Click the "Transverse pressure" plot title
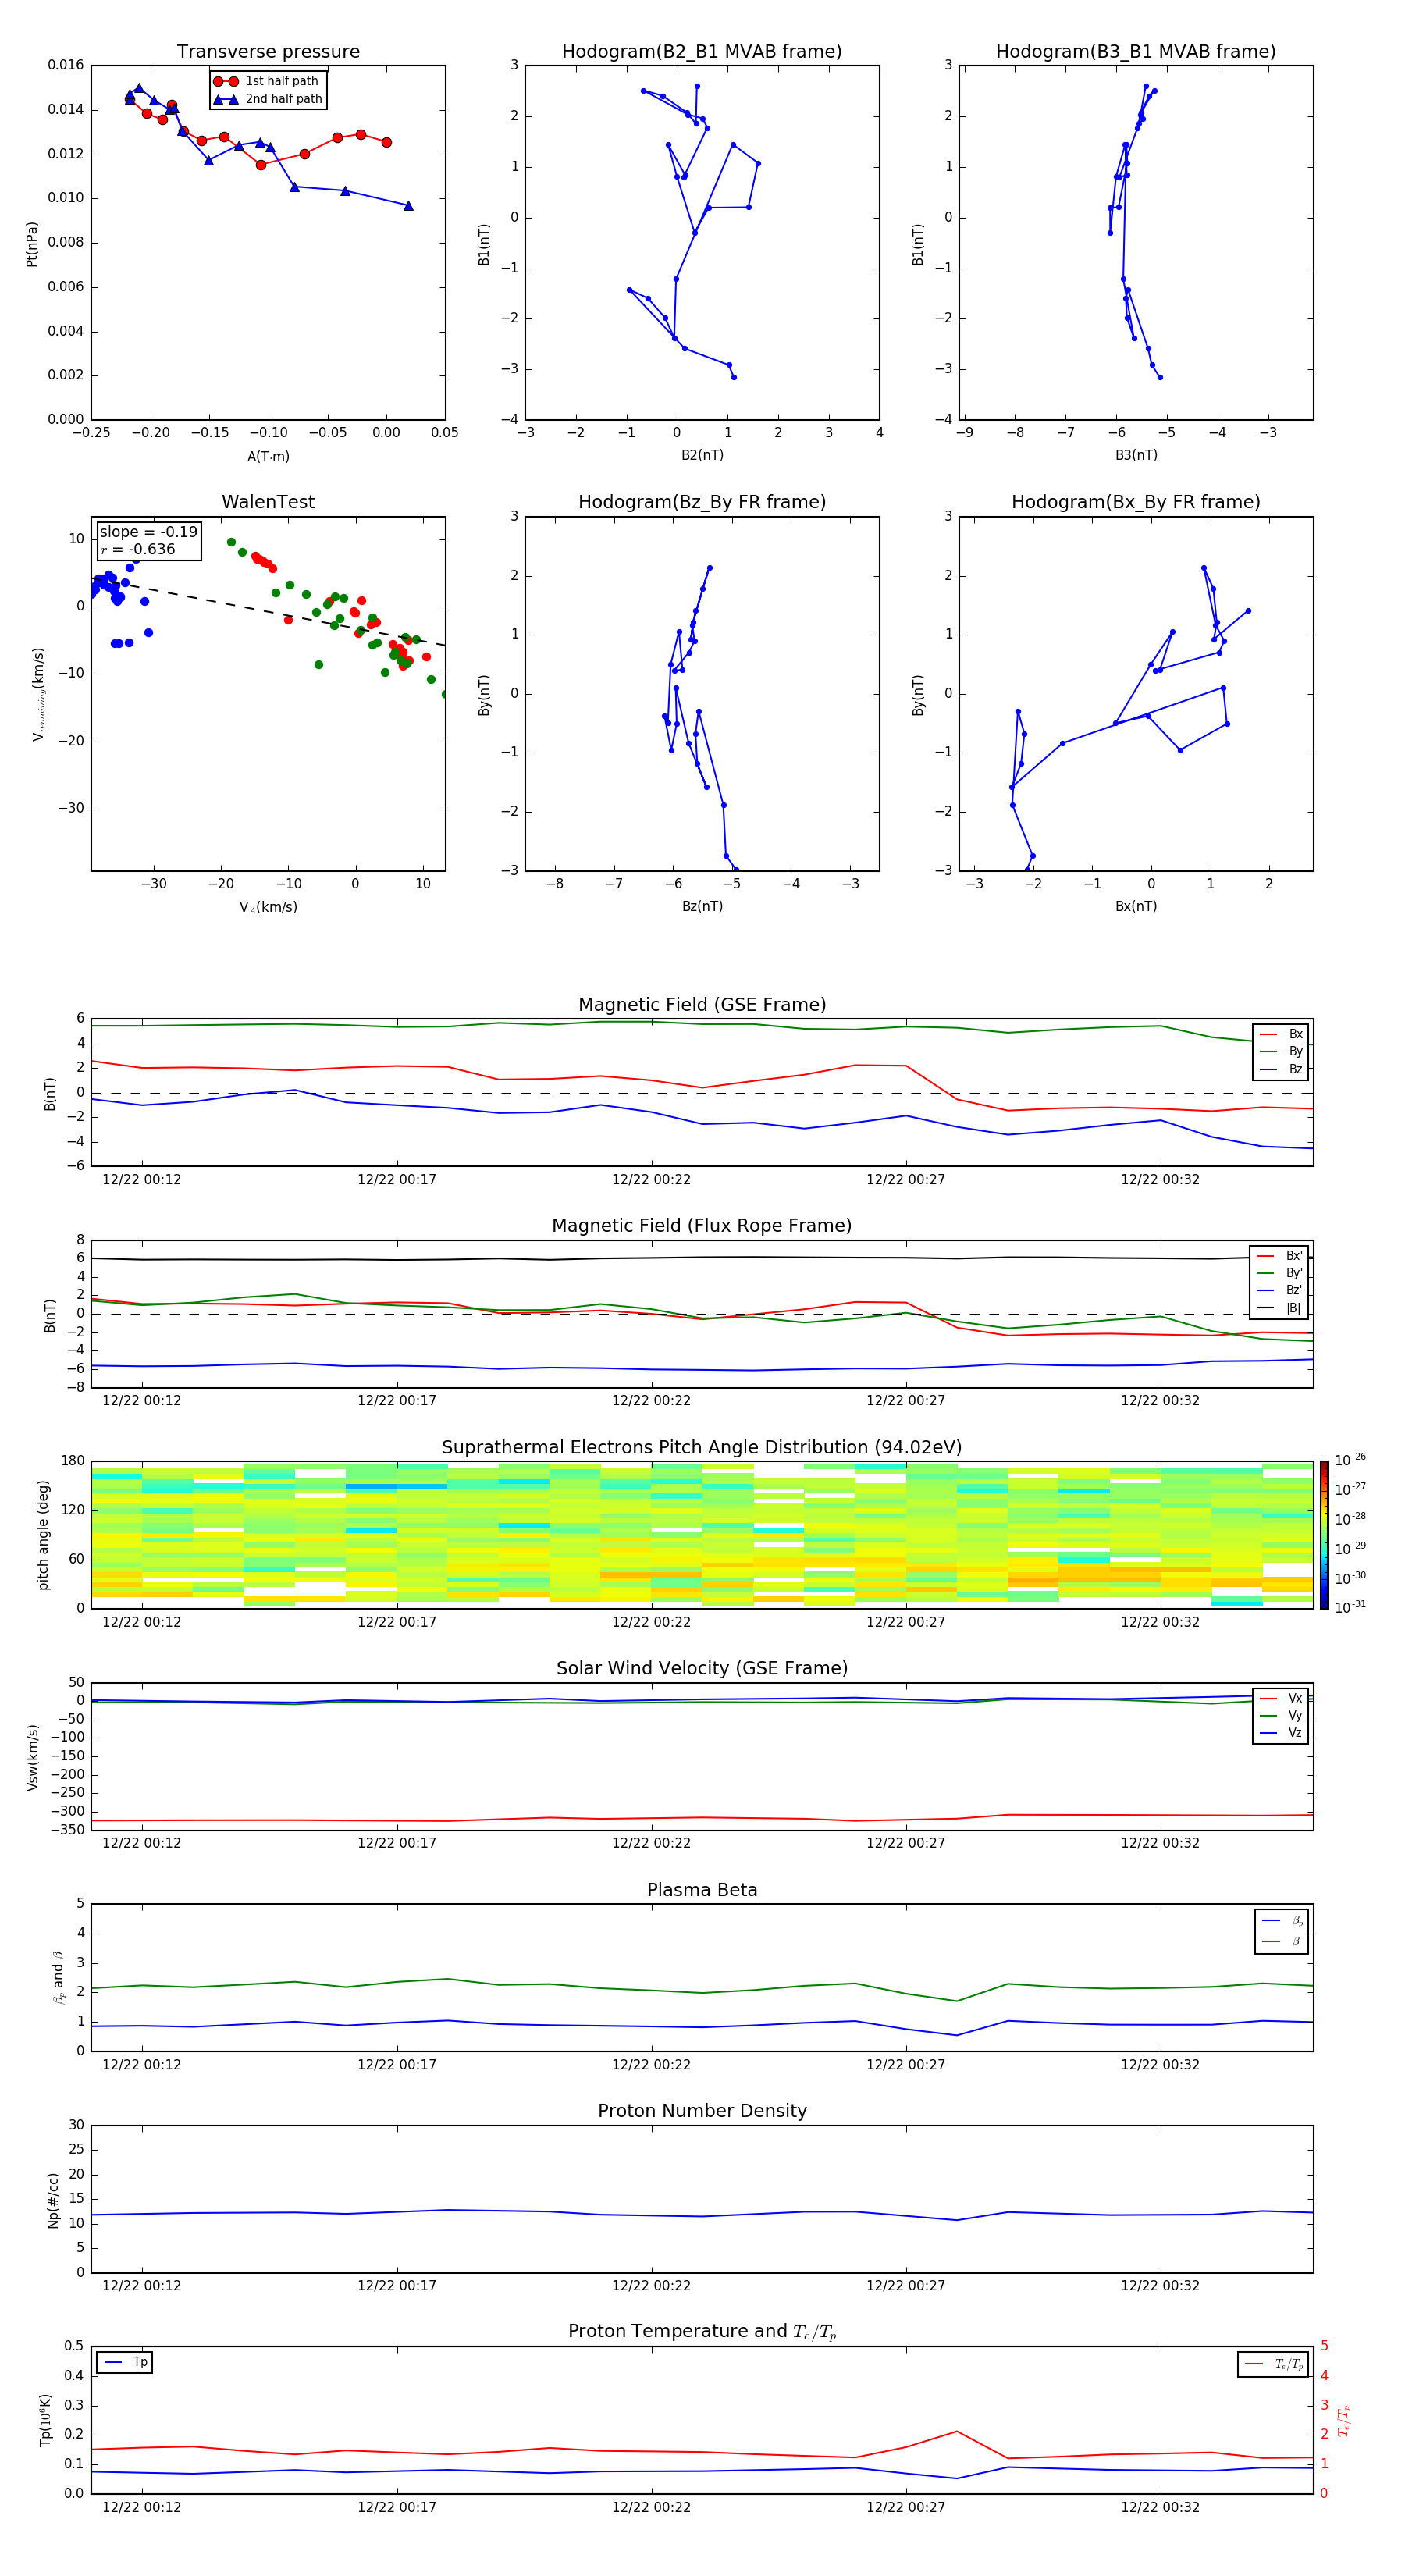This screenshot has width=1405, height=2576. [268, 52]
